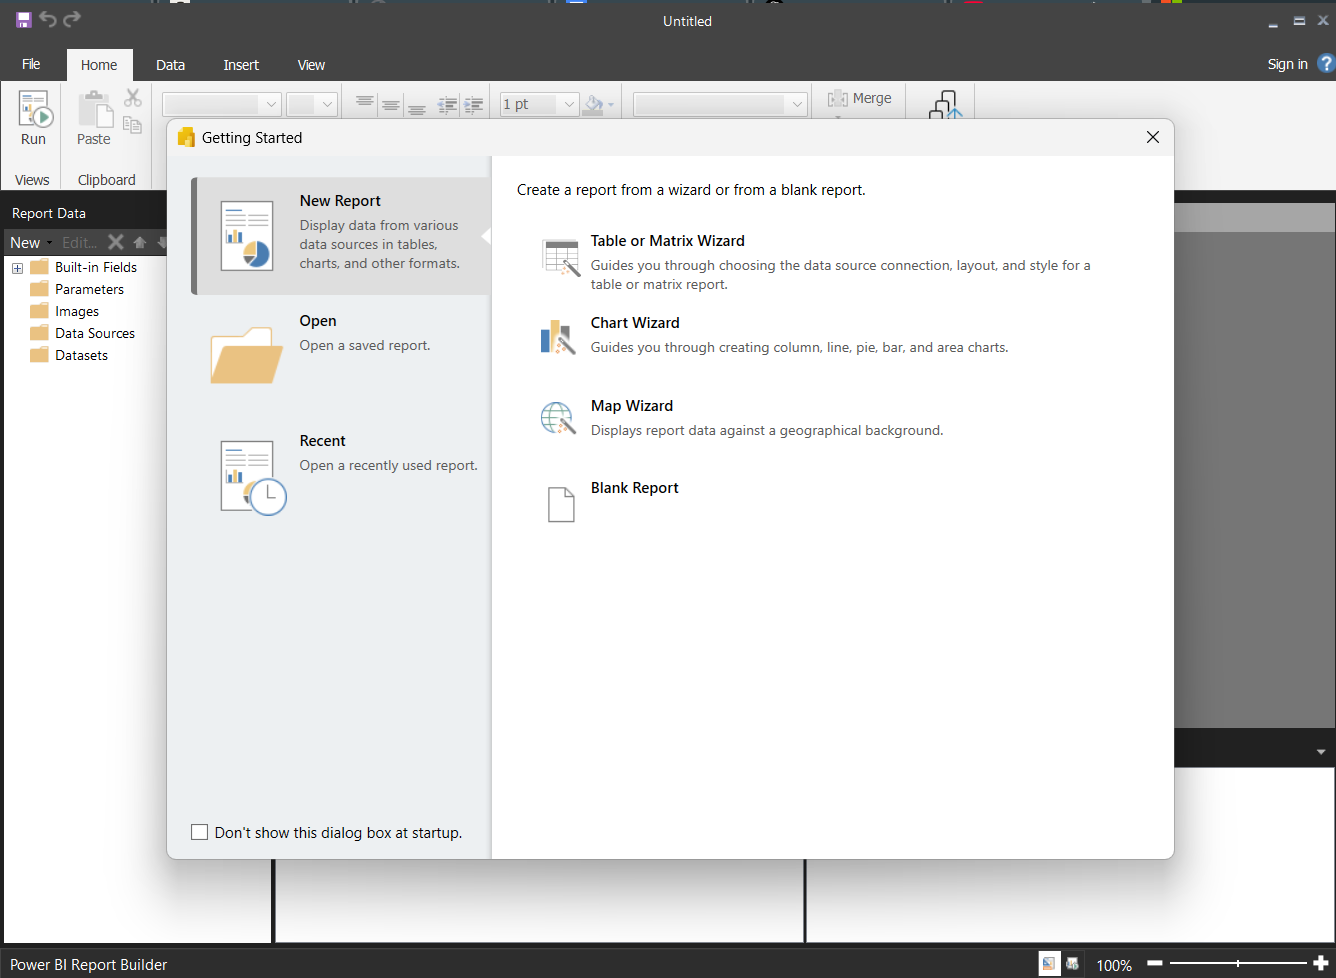Click the increase indent icon
Image resolution: width=1336 pixels, height=978 pixels.
point(473,104)
